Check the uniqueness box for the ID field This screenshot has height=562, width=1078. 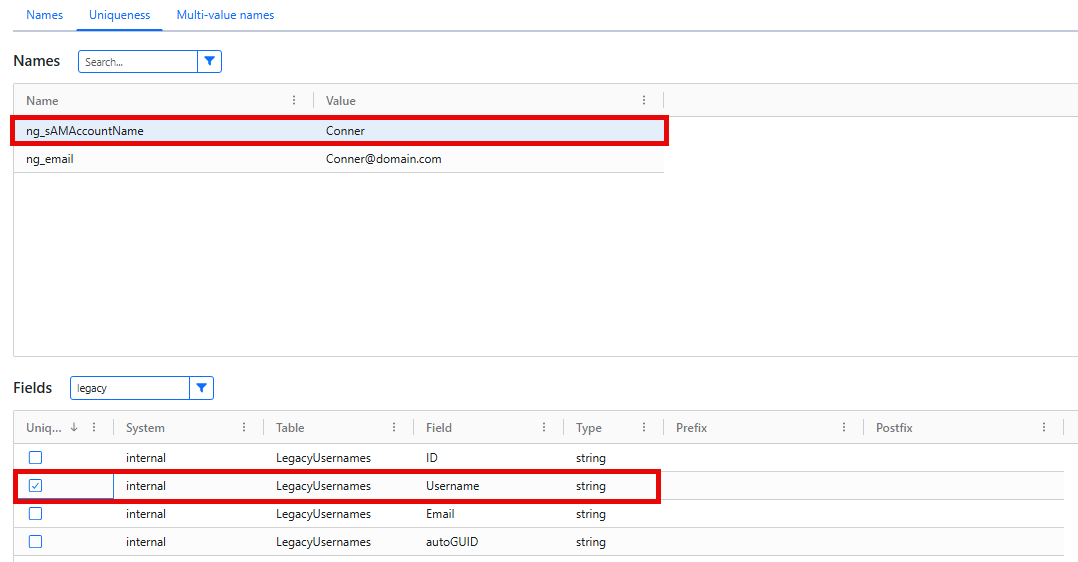36,457
